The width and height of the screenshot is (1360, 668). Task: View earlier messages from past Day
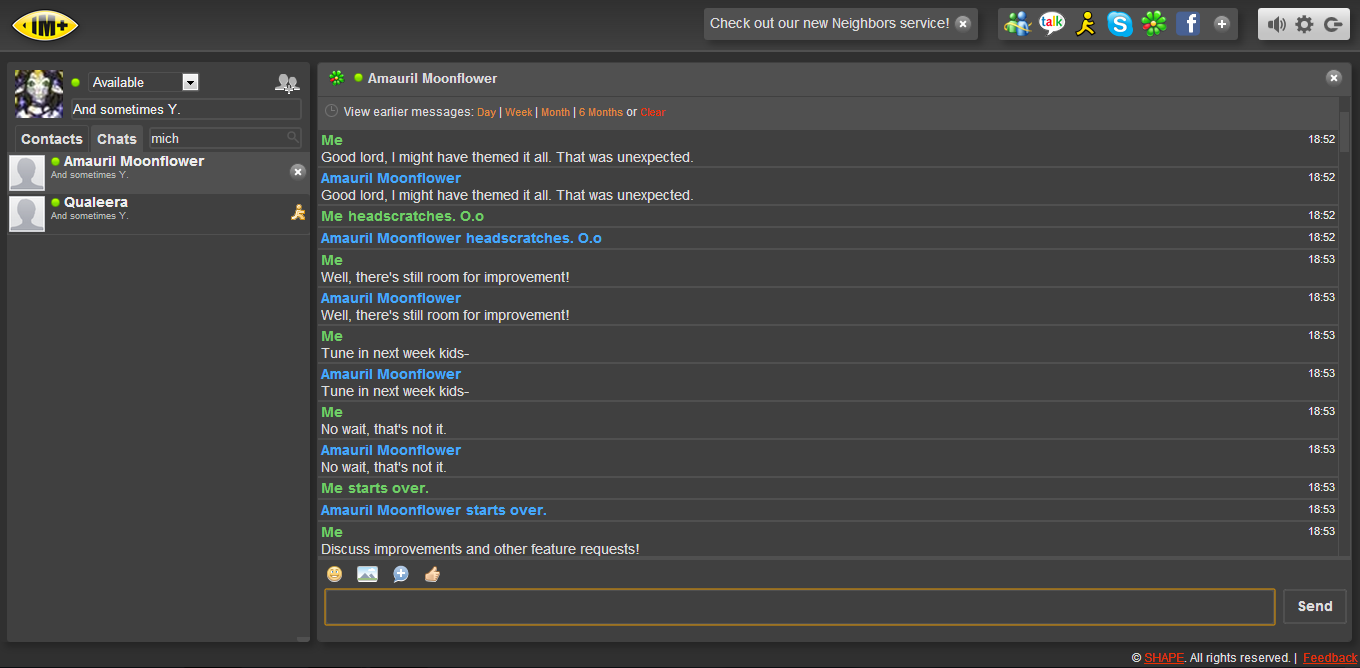click(x=486, y=112)
